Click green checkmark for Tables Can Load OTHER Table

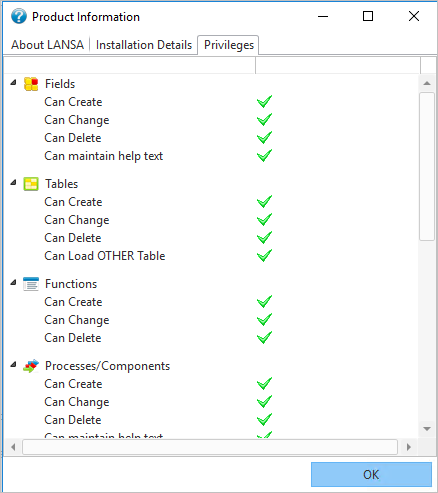[264, 256]
